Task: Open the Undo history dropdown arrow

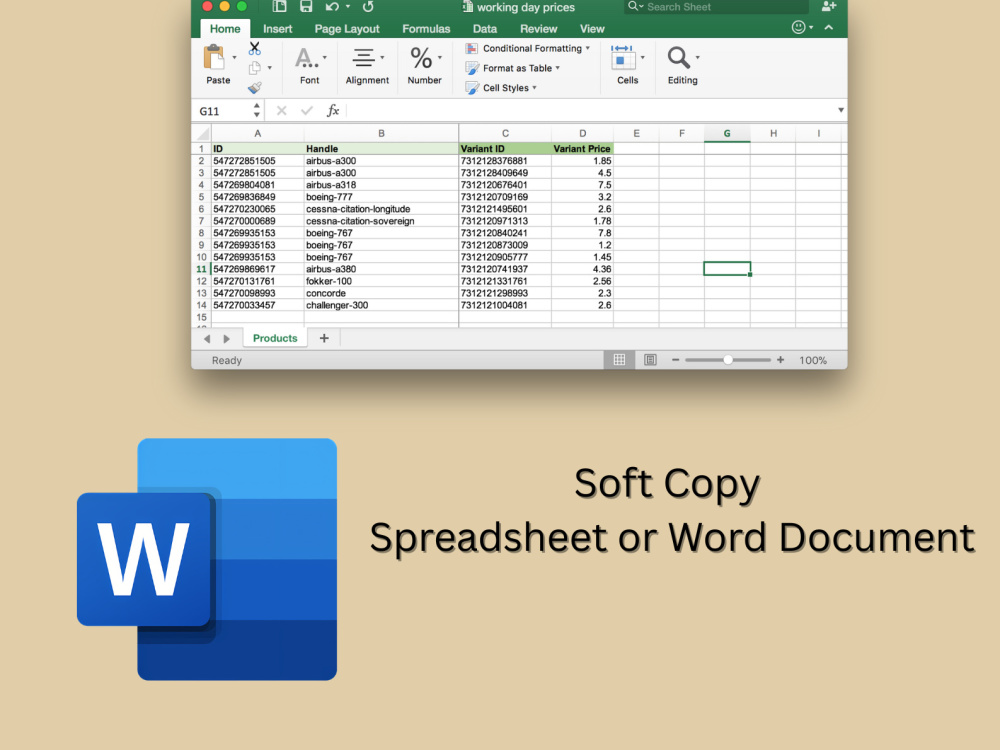Action: pos(348,6)
